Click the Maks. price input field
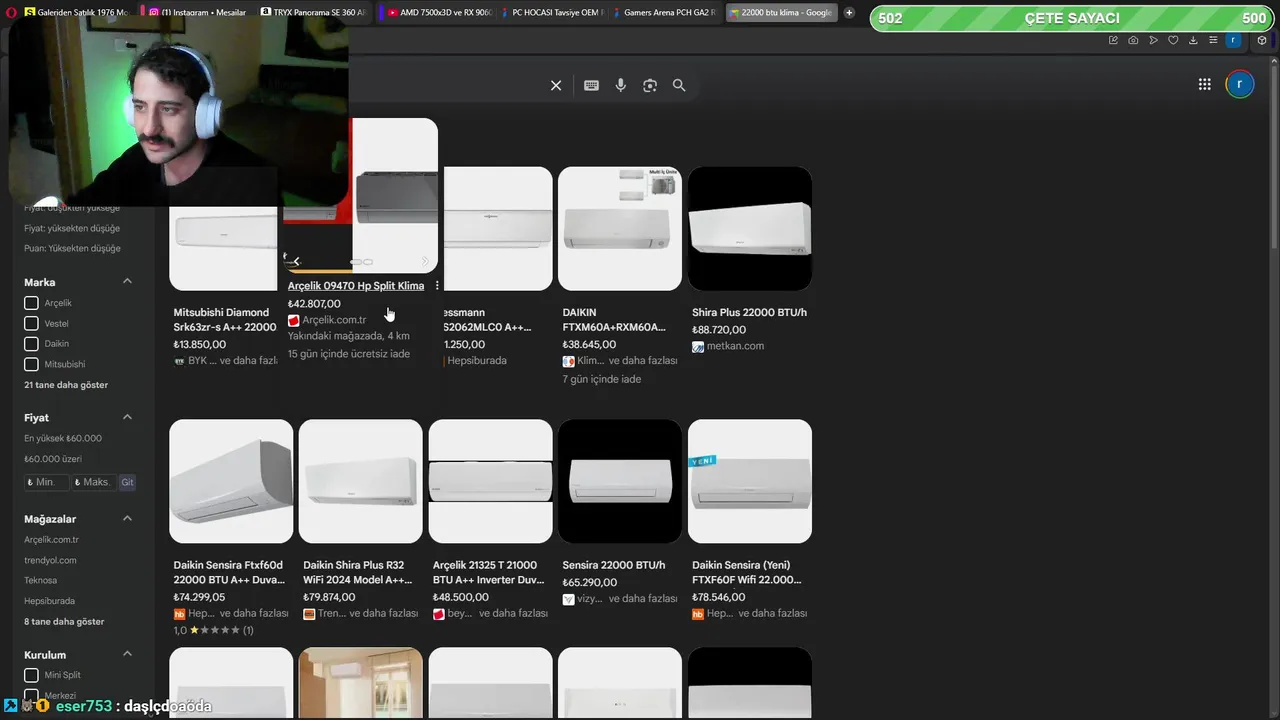 (94, 482)
